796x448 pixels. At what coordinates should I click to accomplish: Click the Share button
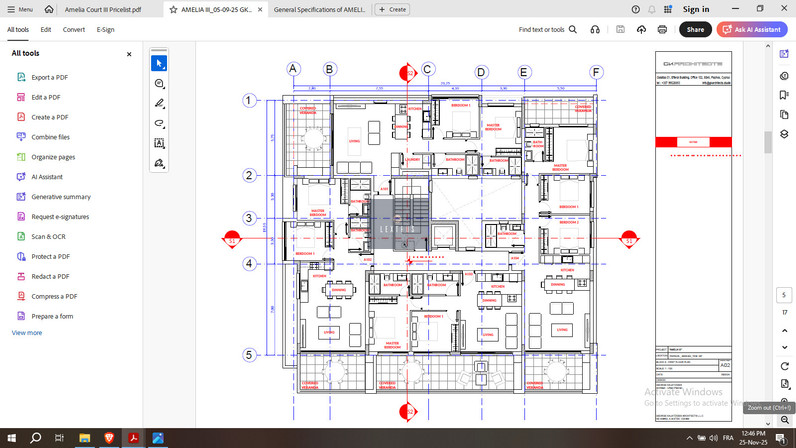pos(695,30)
